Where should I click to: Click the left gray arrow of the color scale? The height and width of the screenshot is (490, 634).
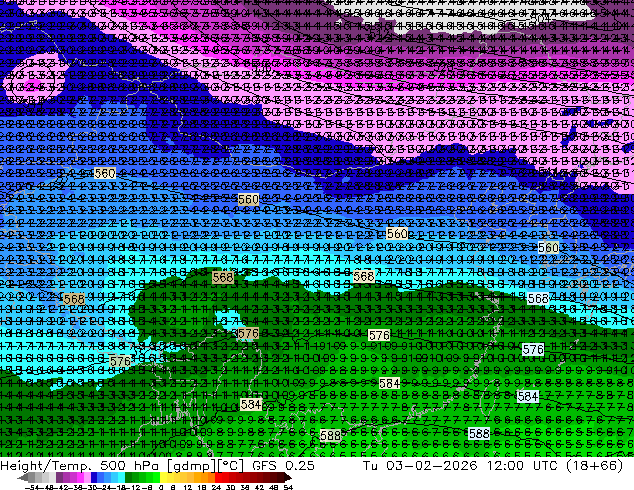click(23, 478)
